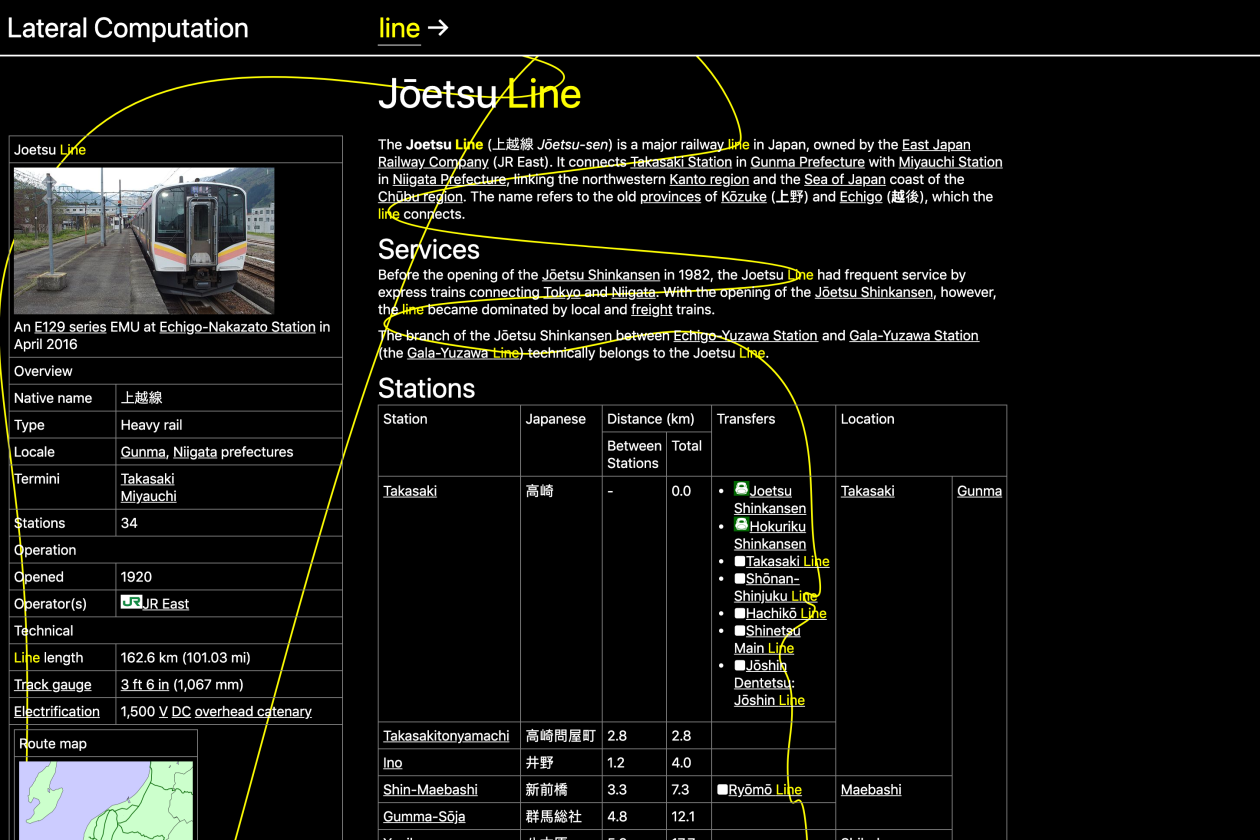
Task: Click the 'Stations' section heading
Action: 427,388
